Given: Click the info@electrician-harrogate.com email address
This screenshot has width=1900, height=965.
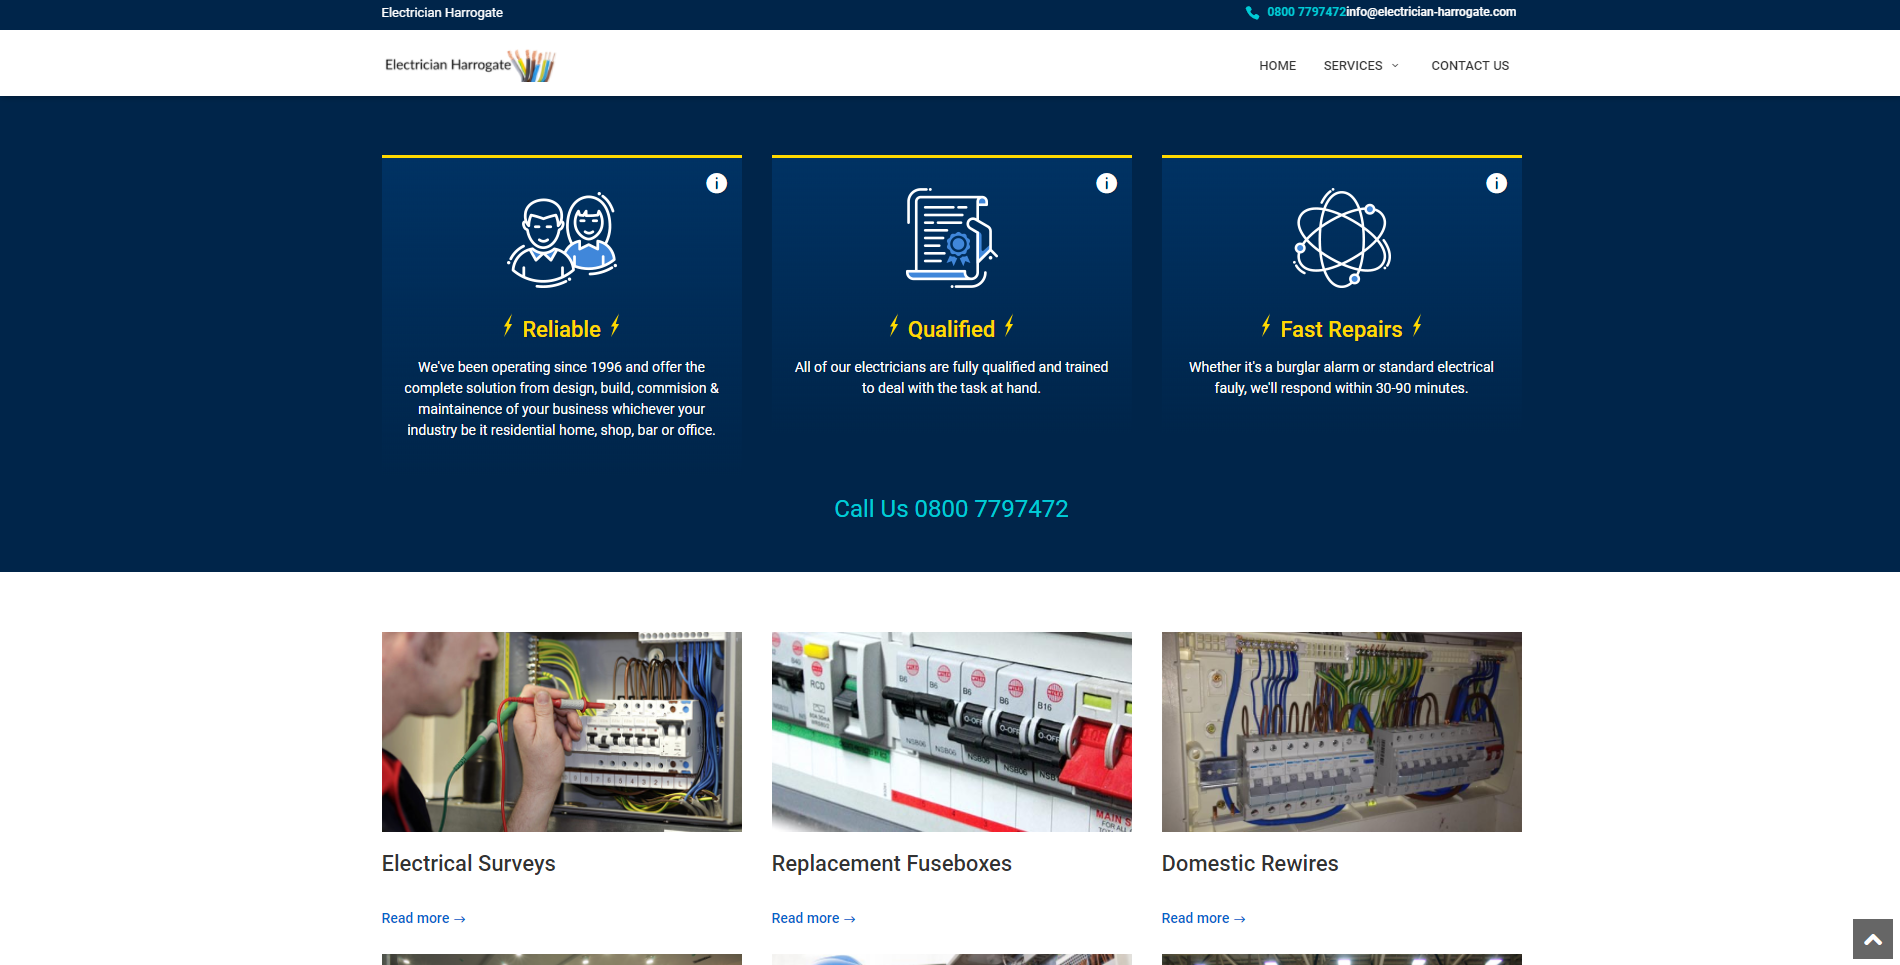Looking at the screenshot, I should pyautogui.click(x=1431, y=12).
